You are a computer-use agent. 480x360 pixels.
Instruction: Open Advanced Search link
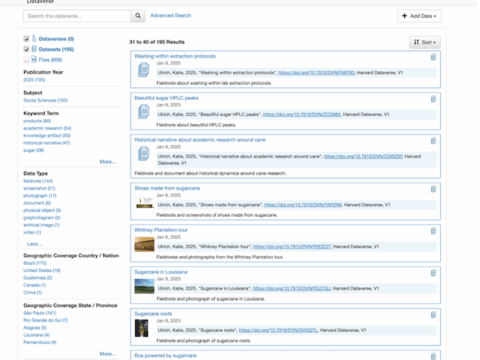pos(171,15)
